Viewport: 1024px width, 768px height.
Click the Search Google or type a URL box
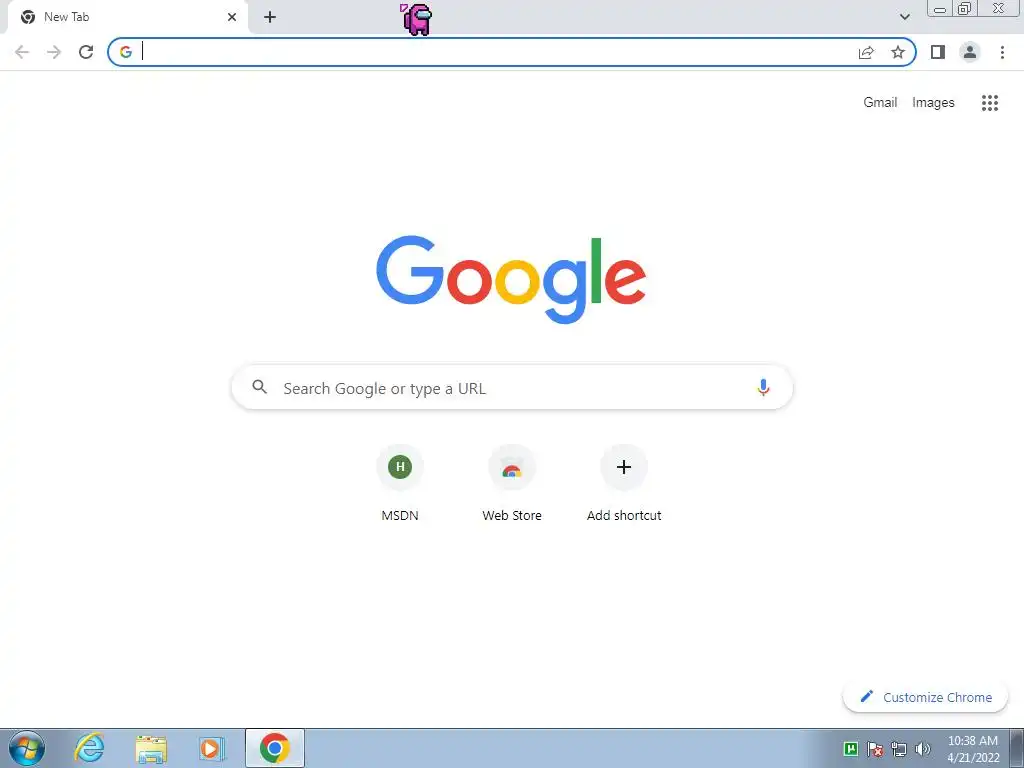click(x=512, y=388)
